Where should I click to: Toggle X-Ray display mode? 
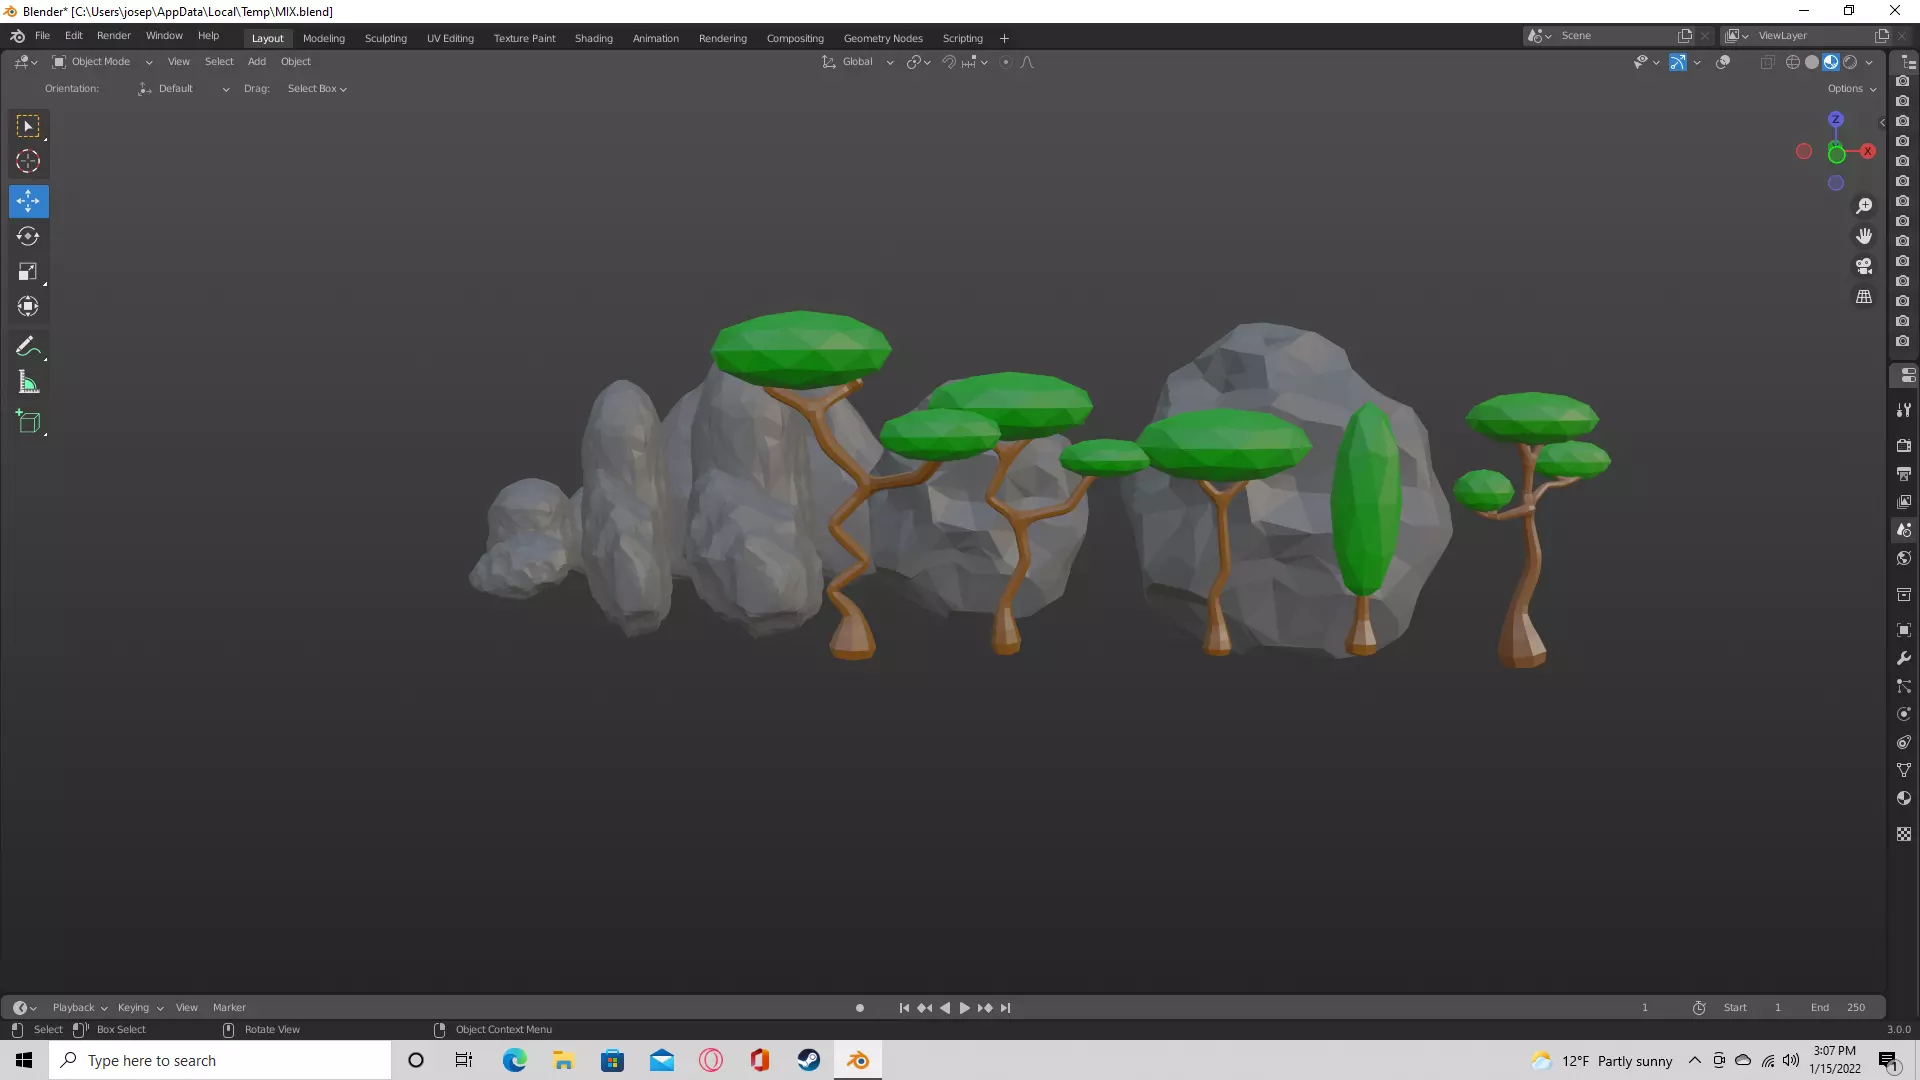1767,62
